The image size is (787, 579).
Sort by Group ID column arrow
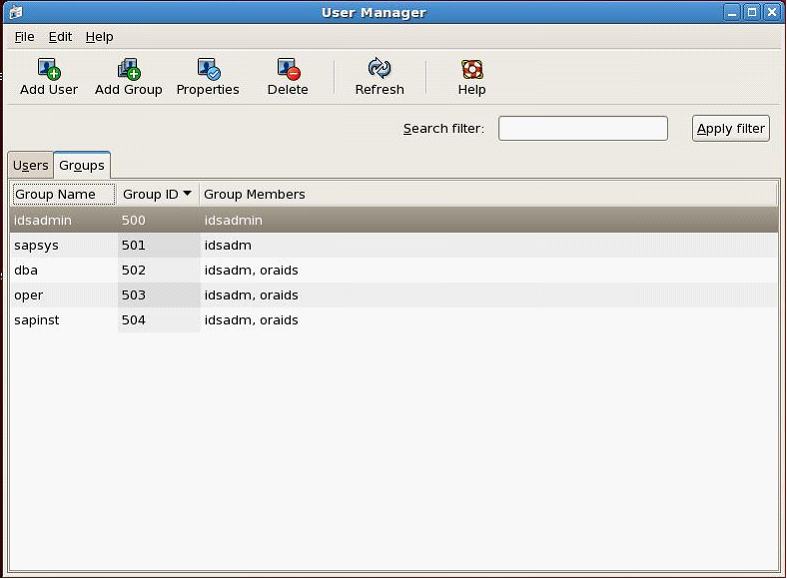[x=187, y=194]
